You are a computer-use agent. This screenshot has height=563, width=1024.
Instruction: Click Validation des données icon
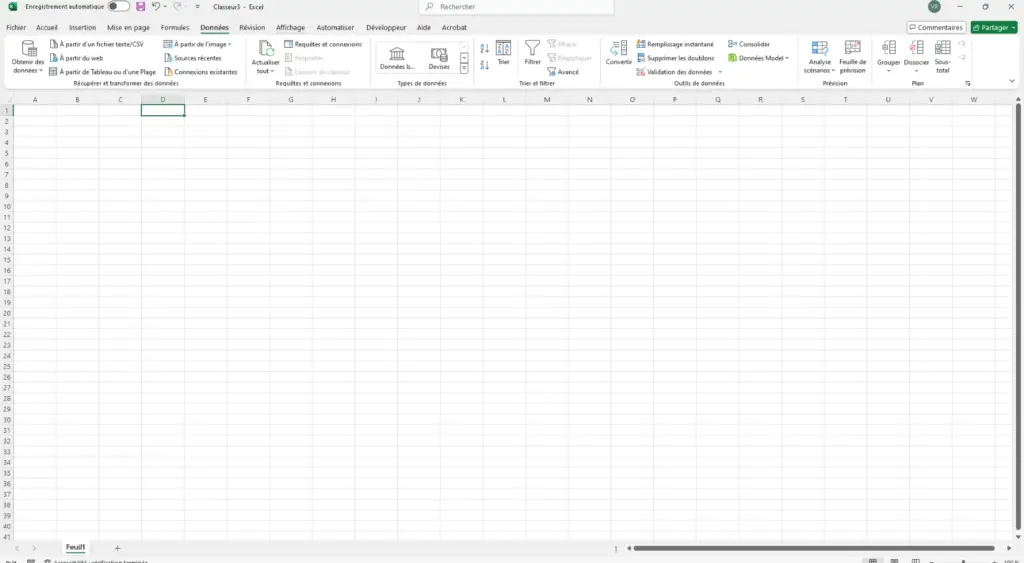pyautogui.click(x=641, y=72)
